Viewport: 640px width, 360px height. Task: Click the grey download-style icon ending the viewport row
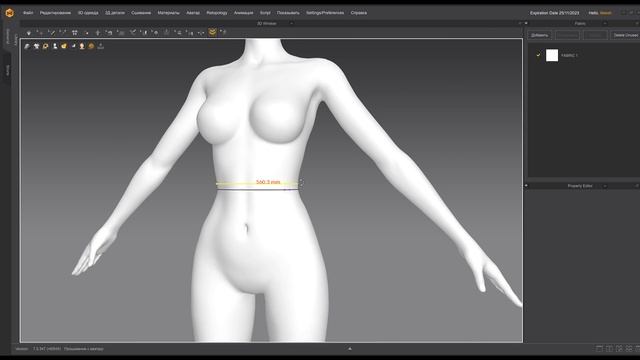click(100, 46)
